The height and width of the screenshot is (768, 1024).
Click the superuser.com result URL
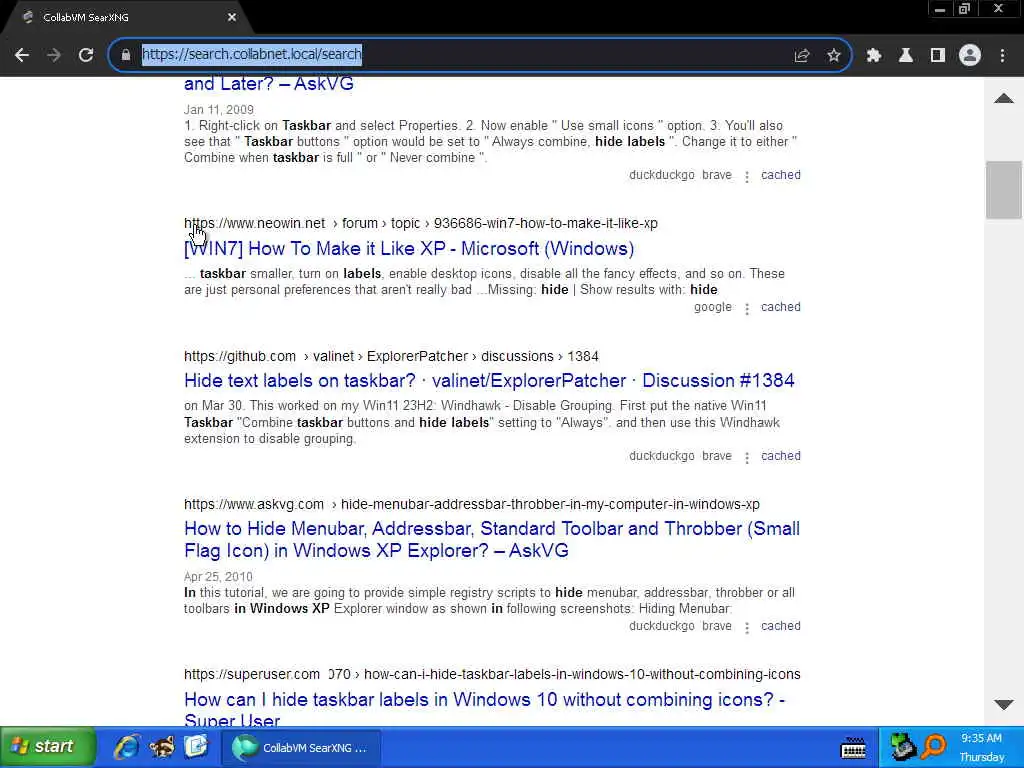(492, 674)
